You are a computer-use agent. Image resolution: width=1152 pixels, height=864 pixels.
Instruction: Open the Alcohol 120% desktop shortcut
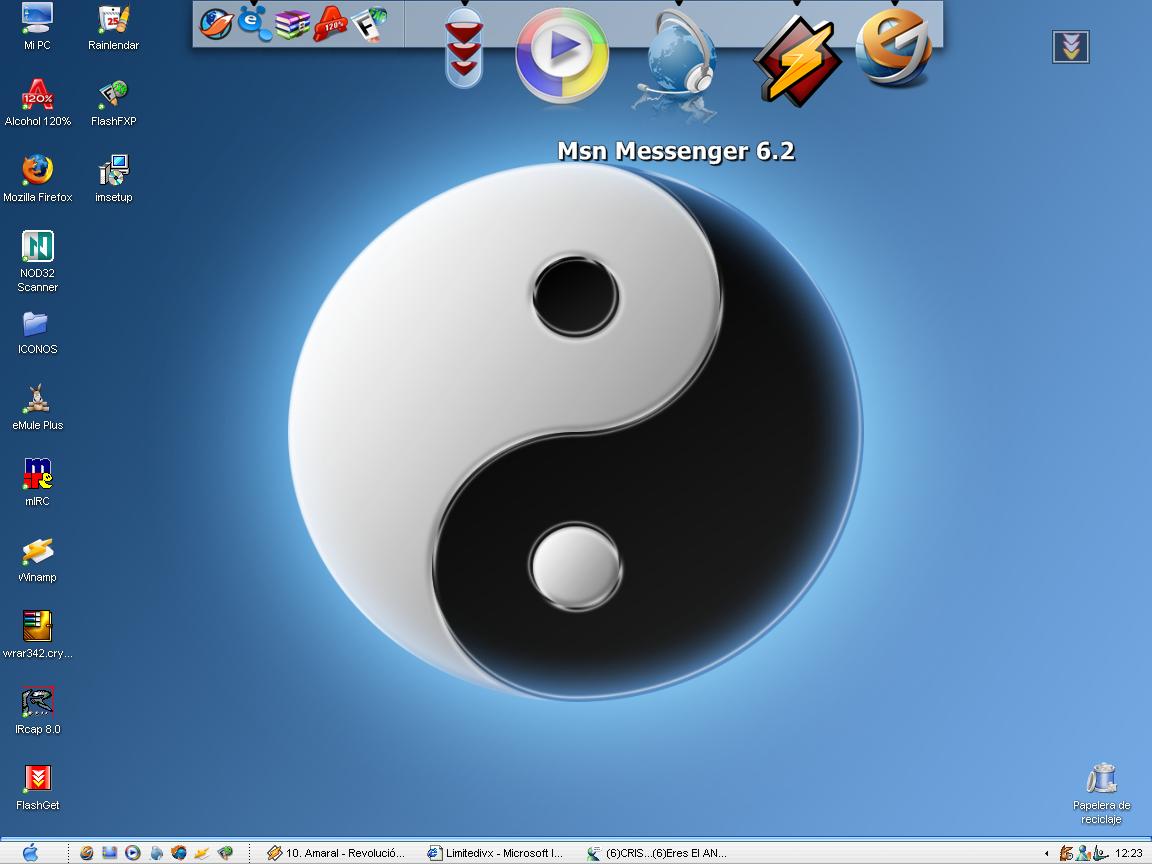(37, 103)
